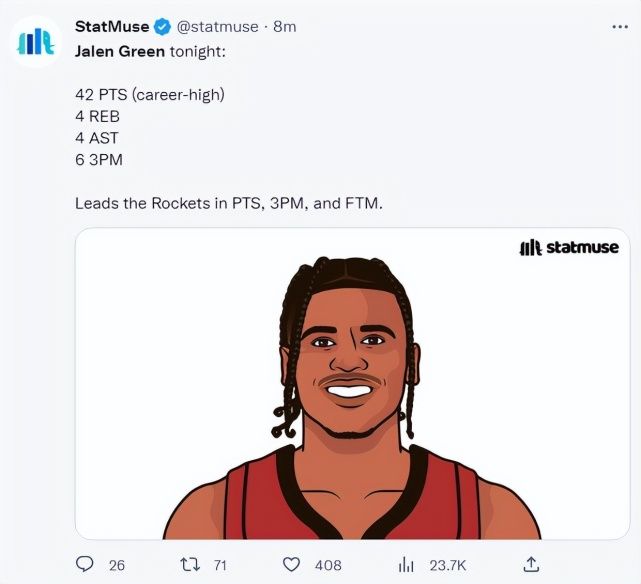Click the 26 replies count
The width and height of the screenshot is (641, 584).
[x=117, y=565]
